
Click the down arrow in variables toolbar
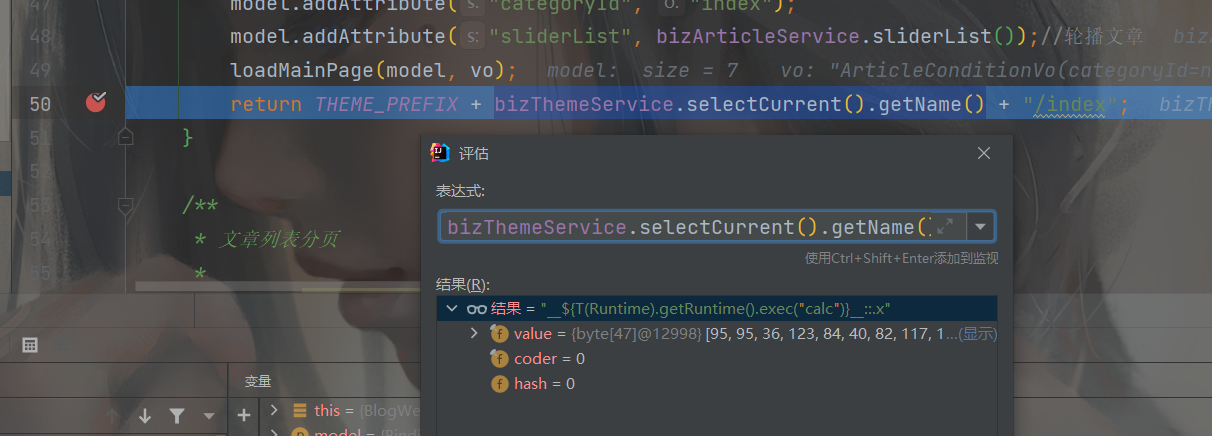pyautogui.click(x=145, y=415)
